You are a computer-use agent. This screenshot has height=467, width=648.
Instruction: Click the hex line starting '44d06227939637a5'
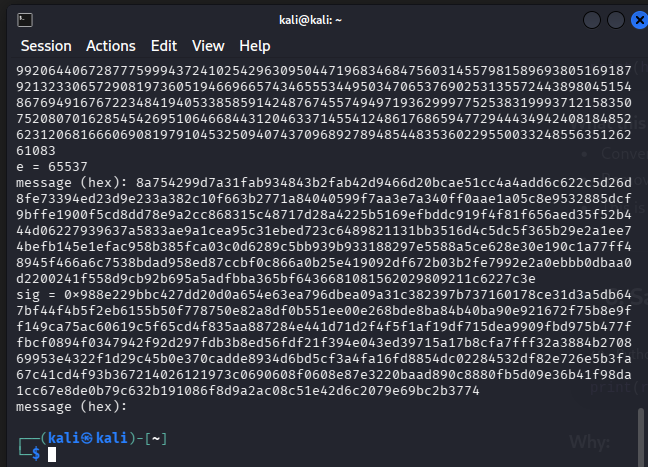point(324,231)
